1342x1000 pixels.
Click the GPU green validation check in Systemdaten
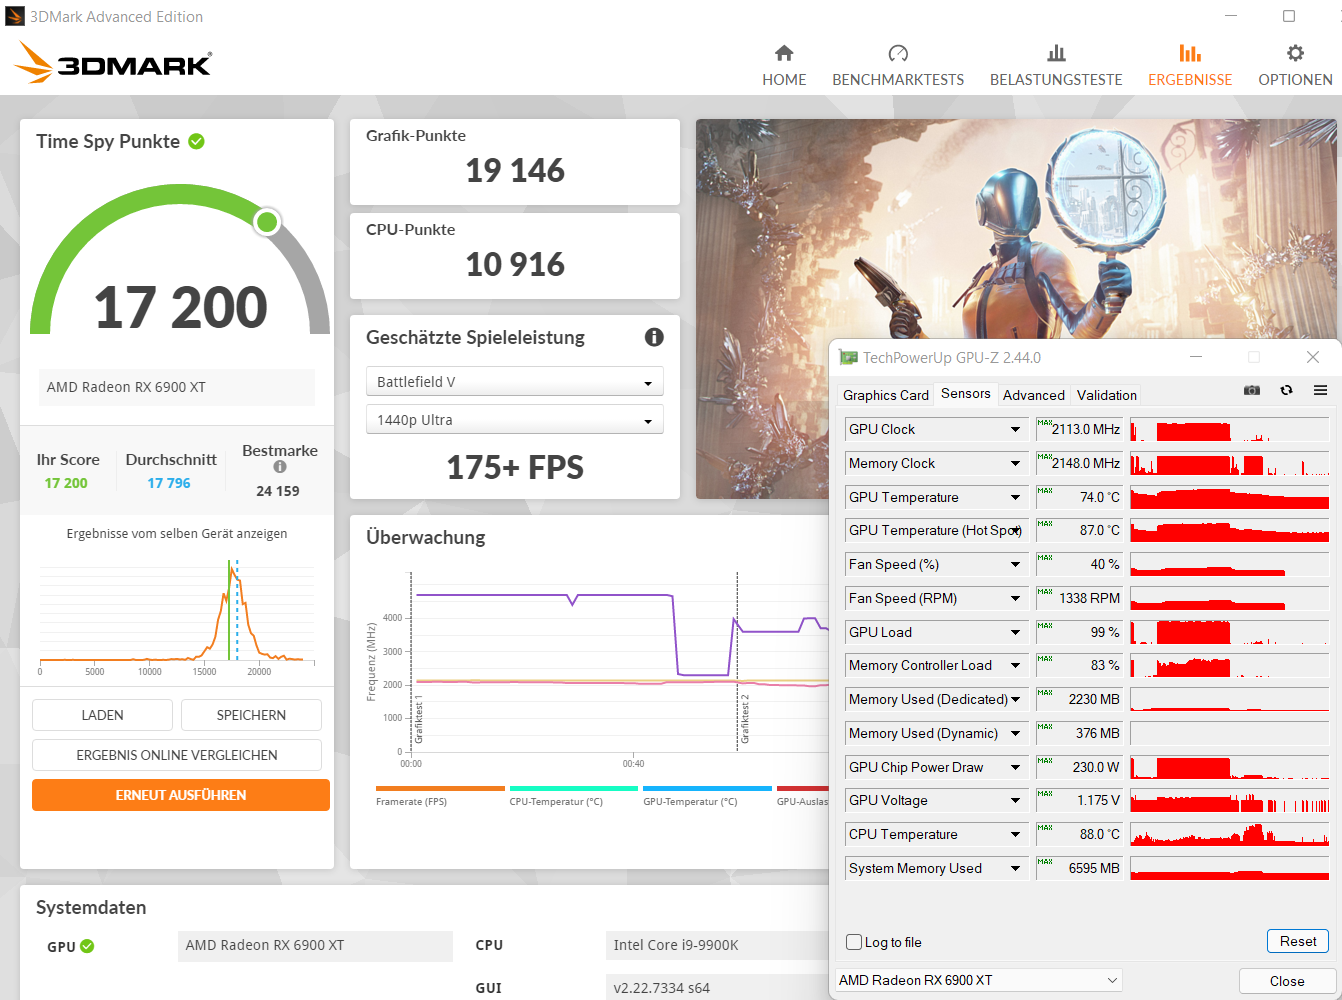click(87, 946)
